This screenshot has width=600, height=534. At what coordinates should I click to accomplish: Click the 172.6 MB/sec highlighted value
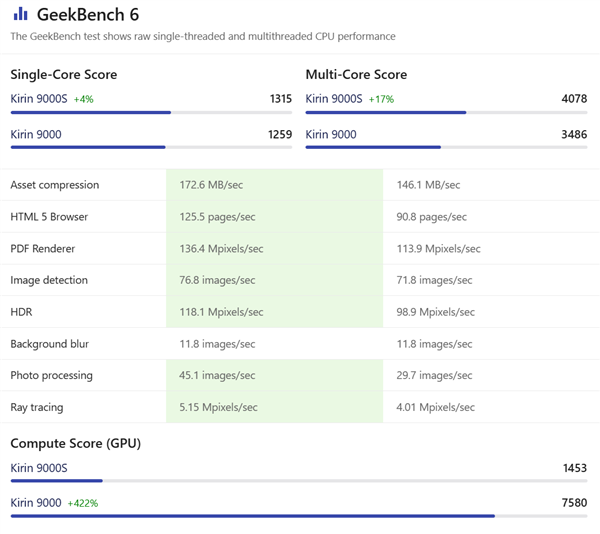tap(211, 185)
